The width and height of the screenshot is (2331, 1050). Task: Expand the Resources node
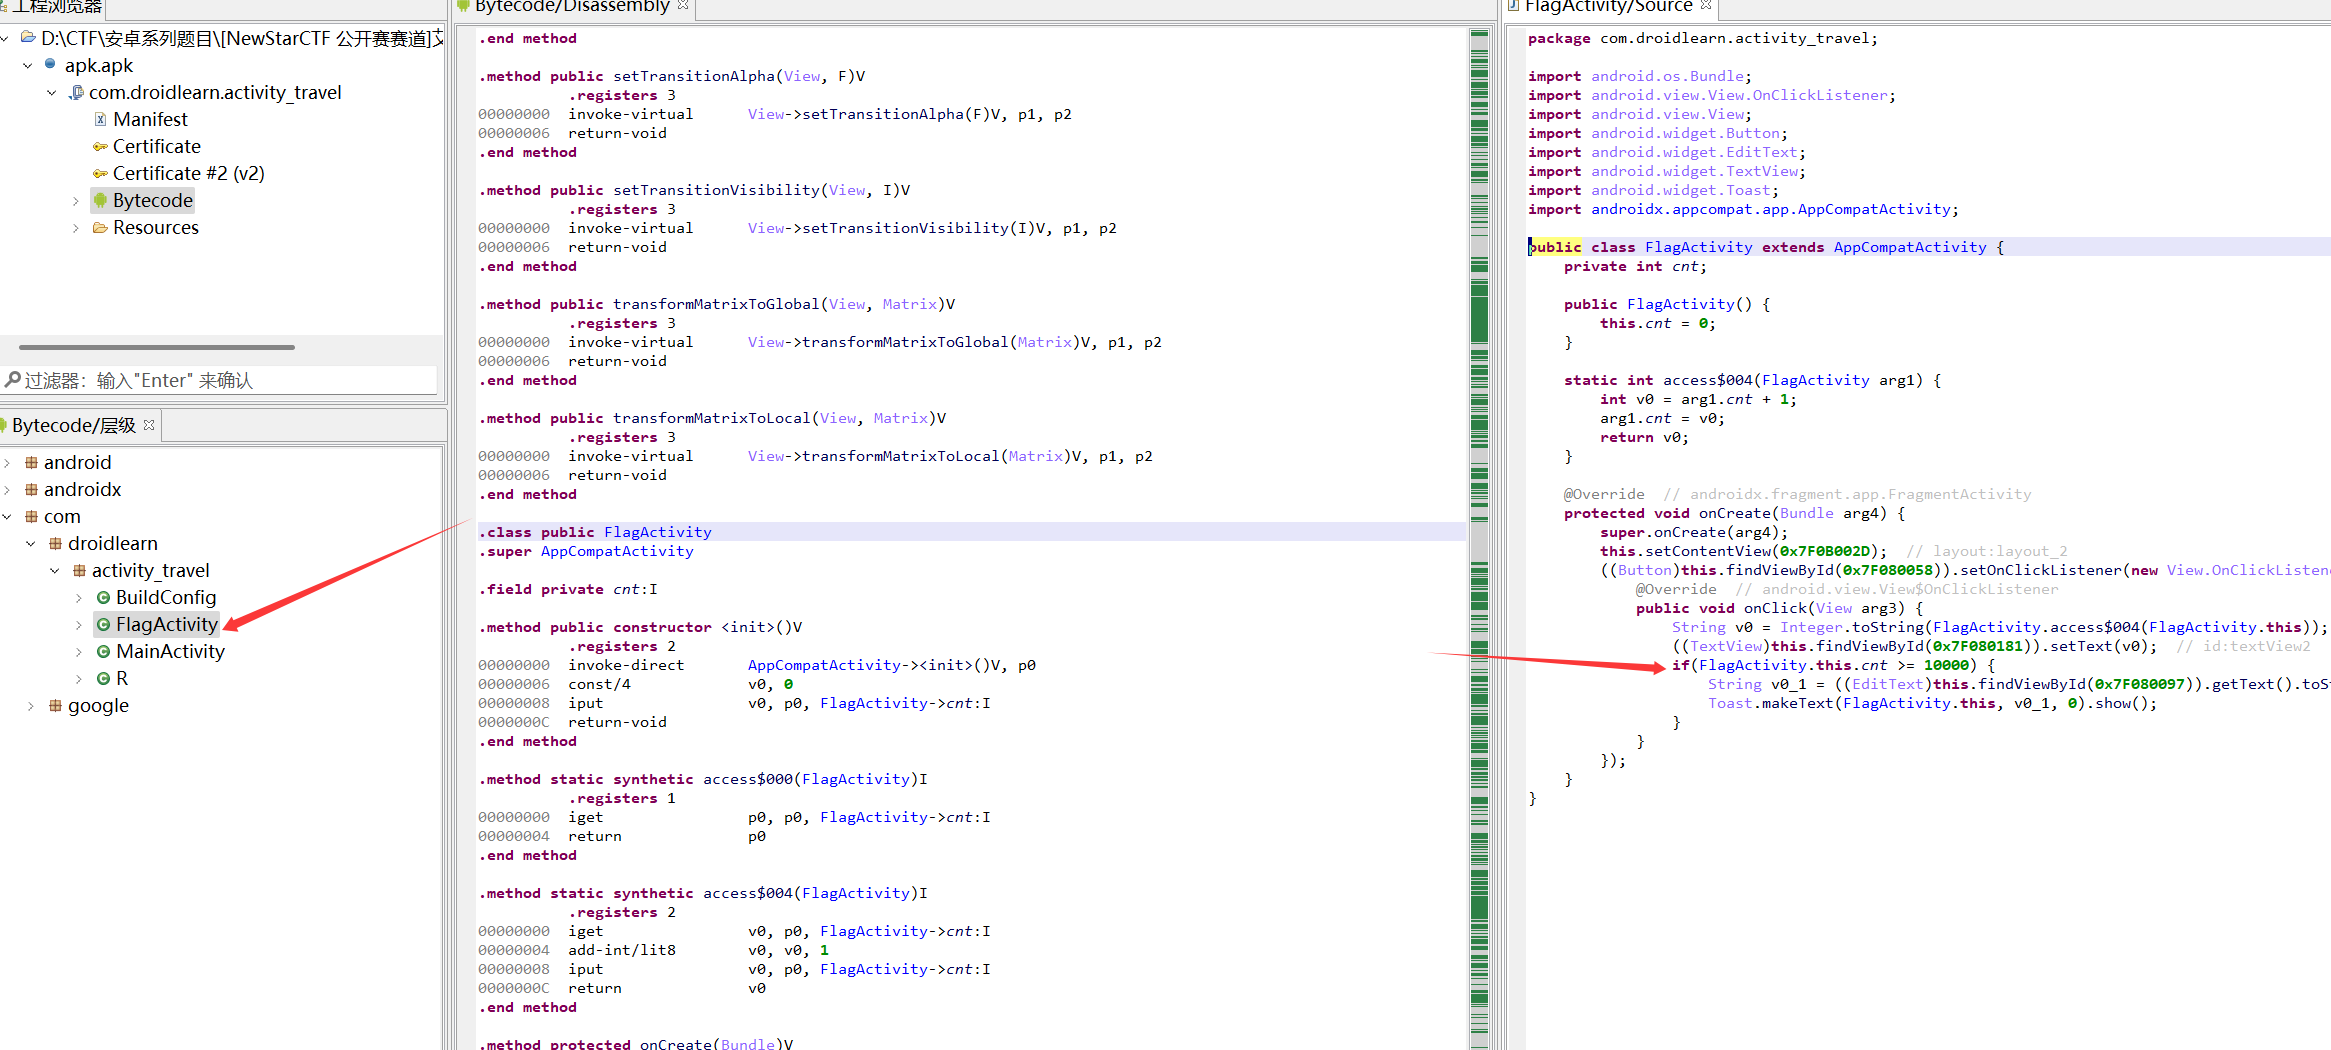click(x=75, y=227)
